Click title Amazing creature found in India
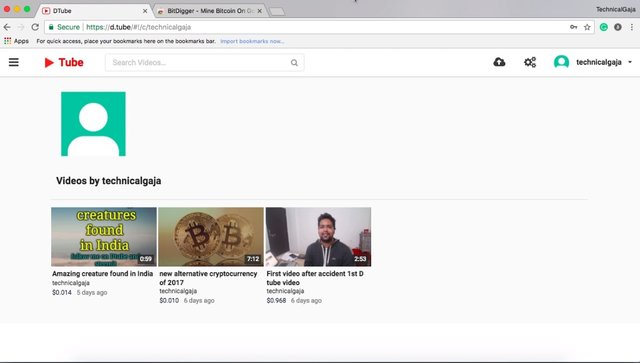 (x=102, y=274)
